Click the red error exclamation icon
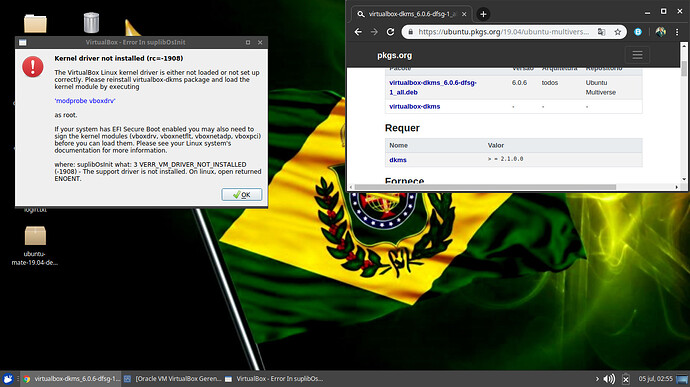 point(33,67)
